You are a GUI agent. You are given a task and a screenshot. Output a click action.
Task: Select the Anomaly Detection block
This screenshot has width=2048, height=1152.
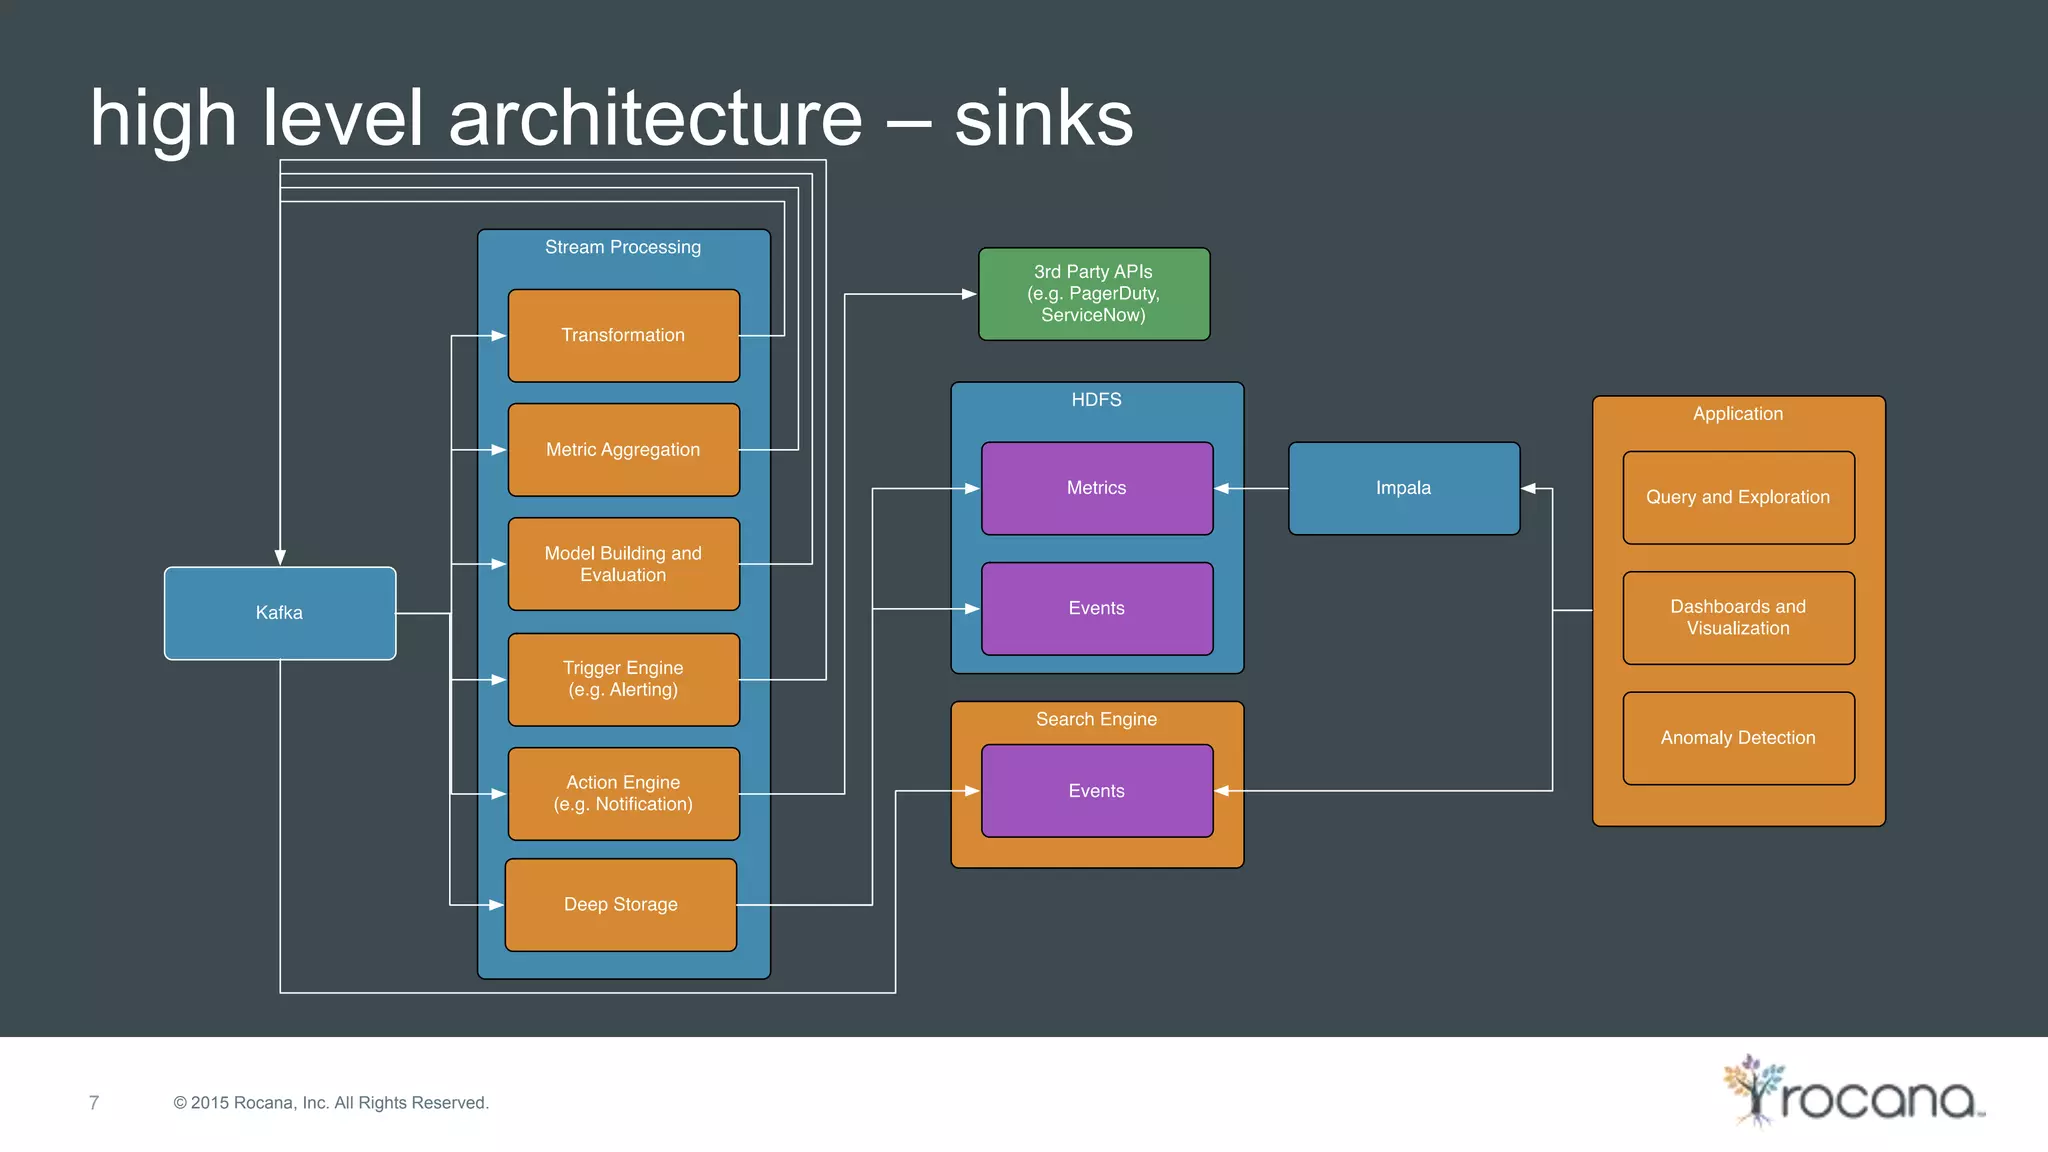pos(1738,738)
